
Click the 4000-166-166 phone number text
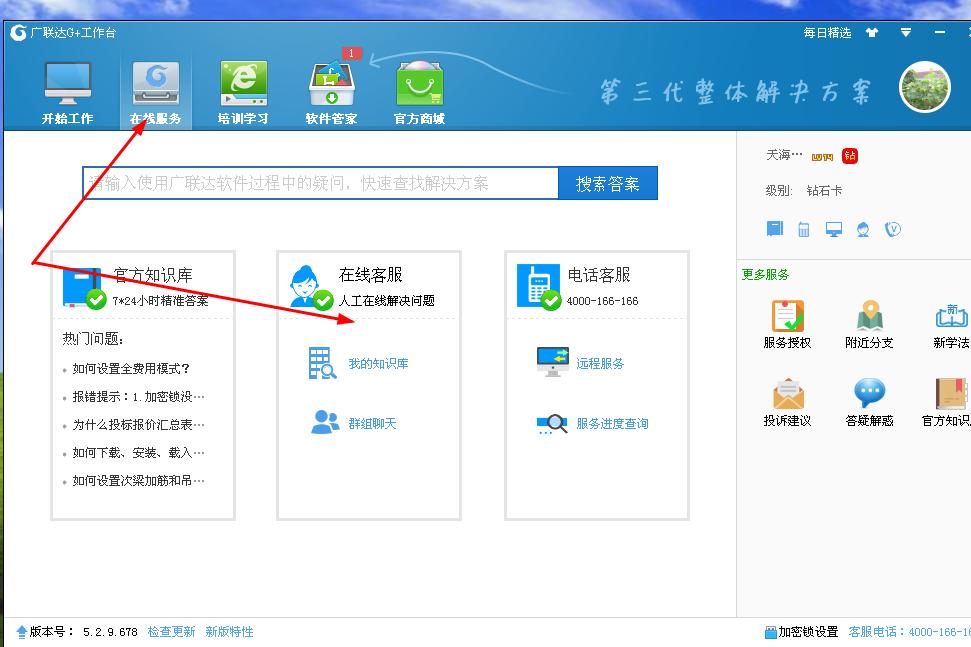click(603, 301)
